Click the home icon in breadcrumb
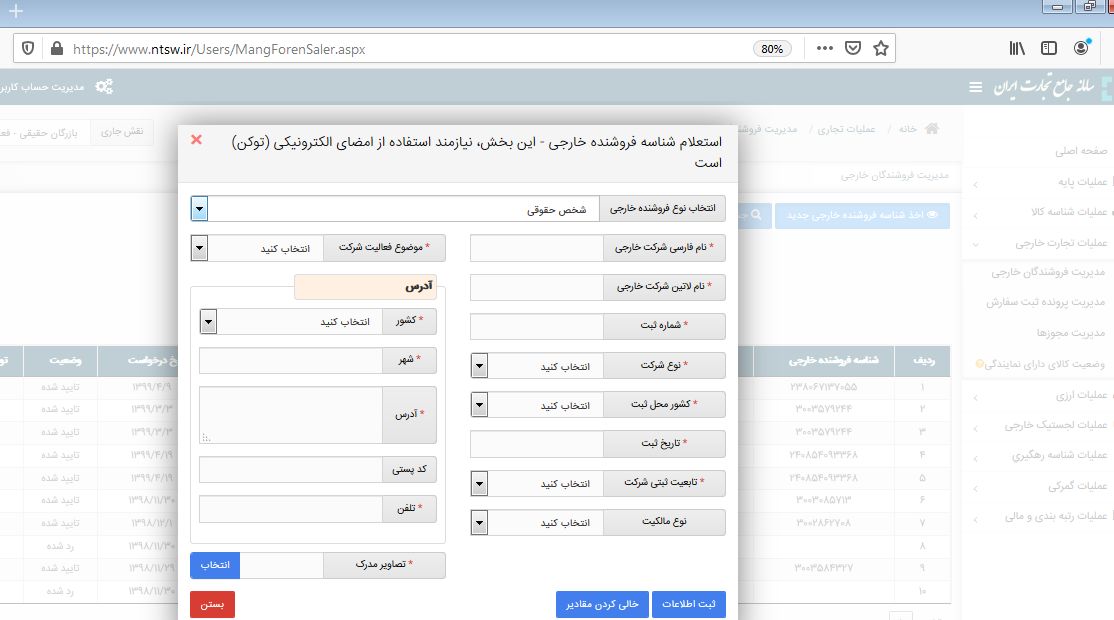This screenshot has width=1114, height=620. point(931,129)
